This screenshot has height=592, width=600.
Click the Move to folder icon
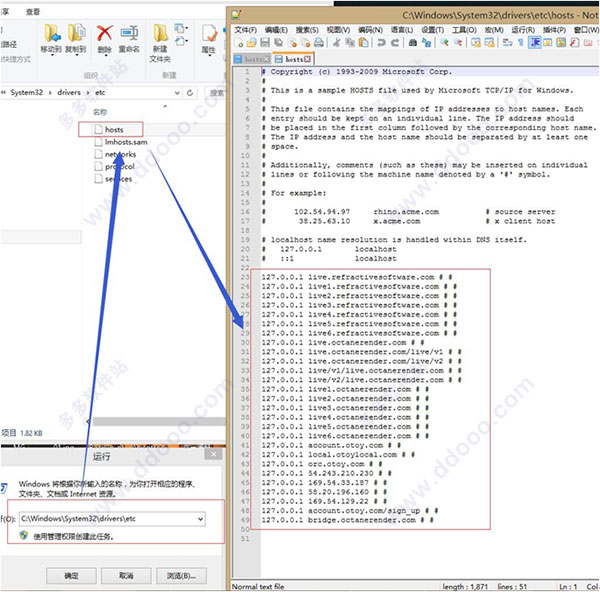52,33
